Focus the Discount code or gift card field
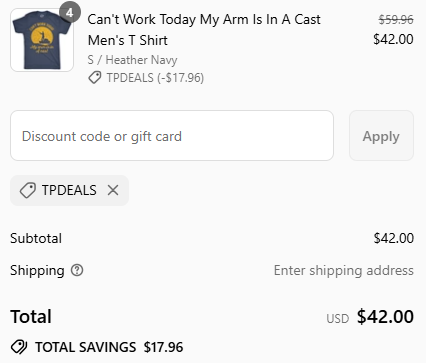 point(172,136)
